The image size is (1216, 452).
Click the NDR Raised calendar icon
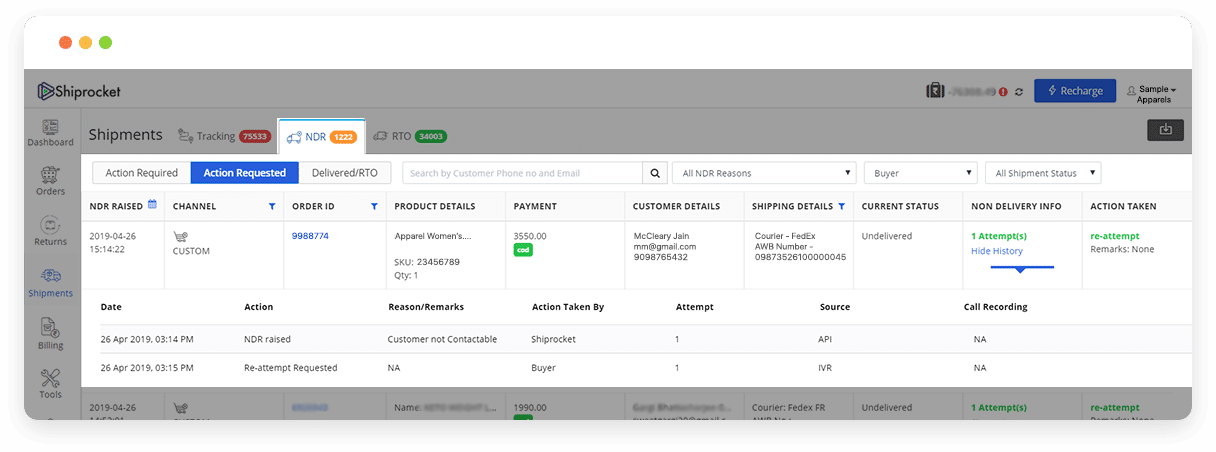point(153,205)
